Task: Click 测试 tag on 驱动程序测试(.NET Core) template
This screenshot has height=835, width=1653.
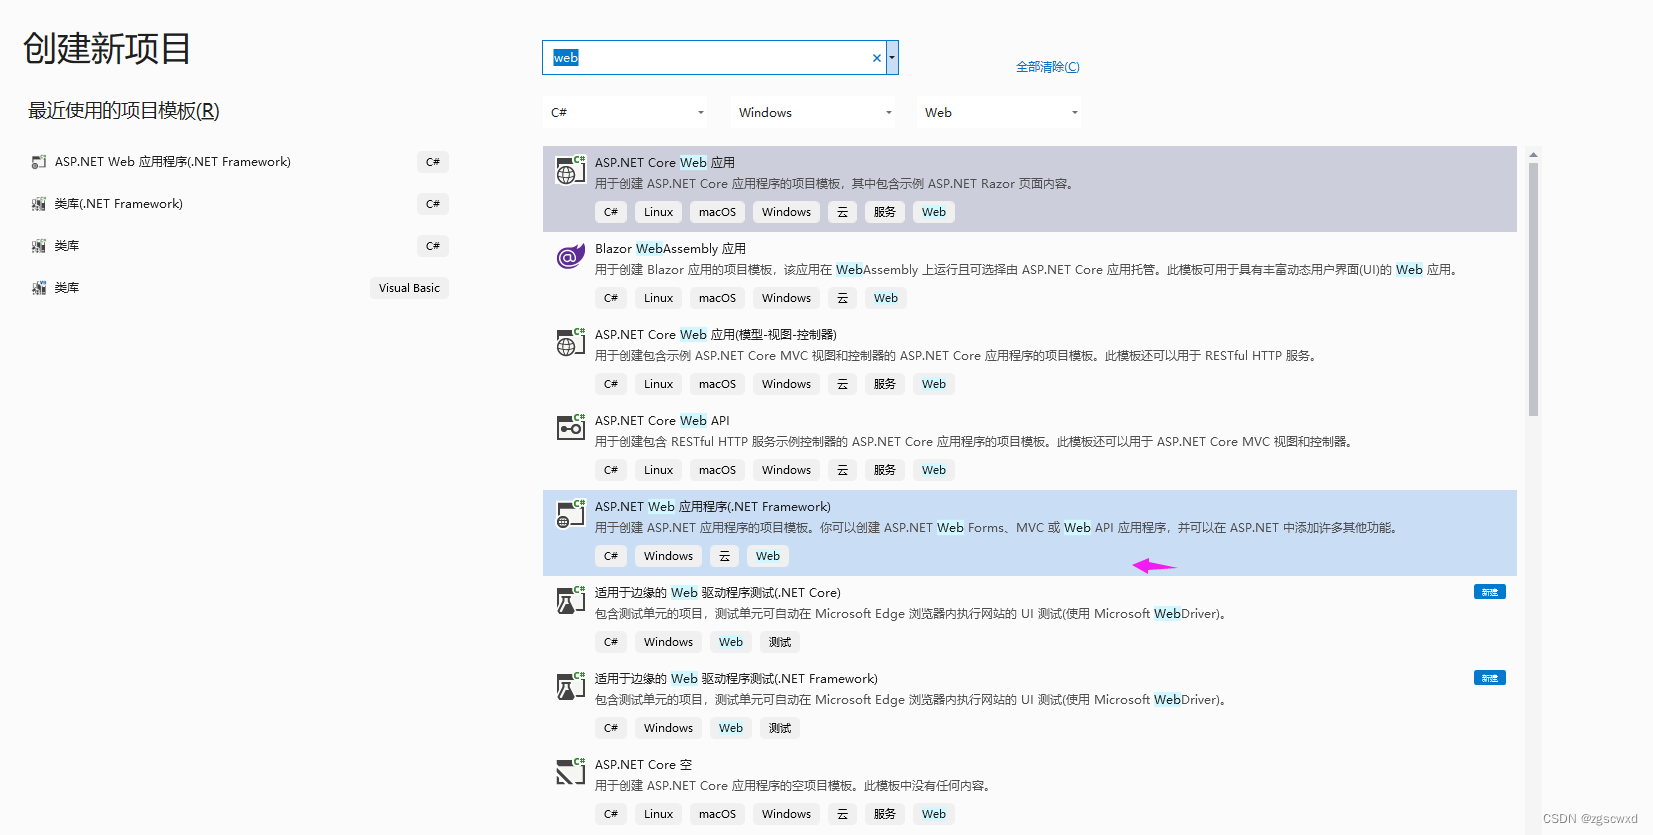Action: point(780,642)
